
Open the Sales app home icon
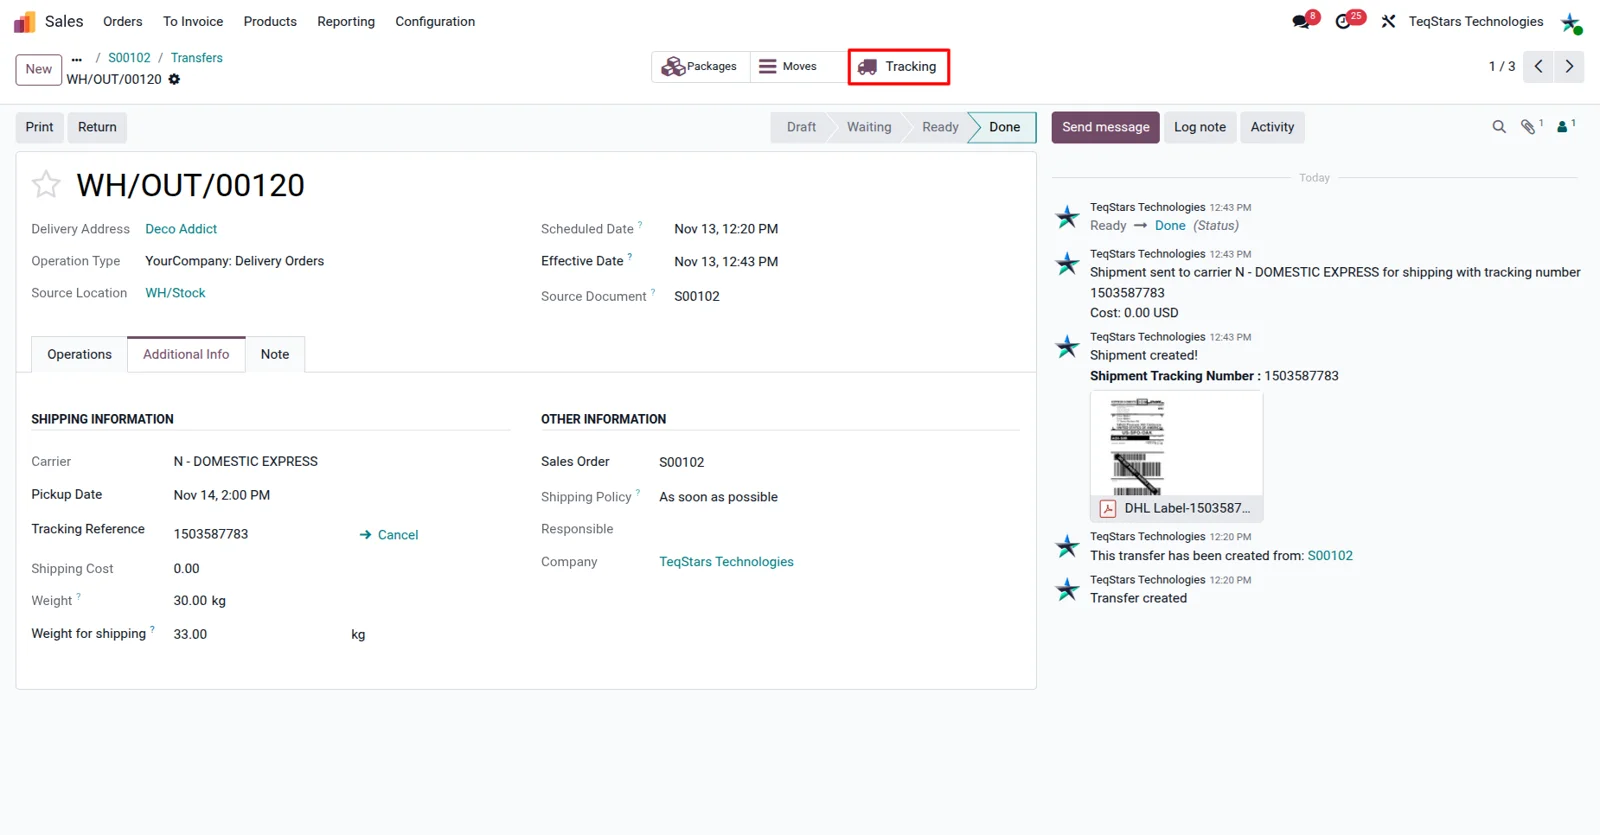[25, 22]
